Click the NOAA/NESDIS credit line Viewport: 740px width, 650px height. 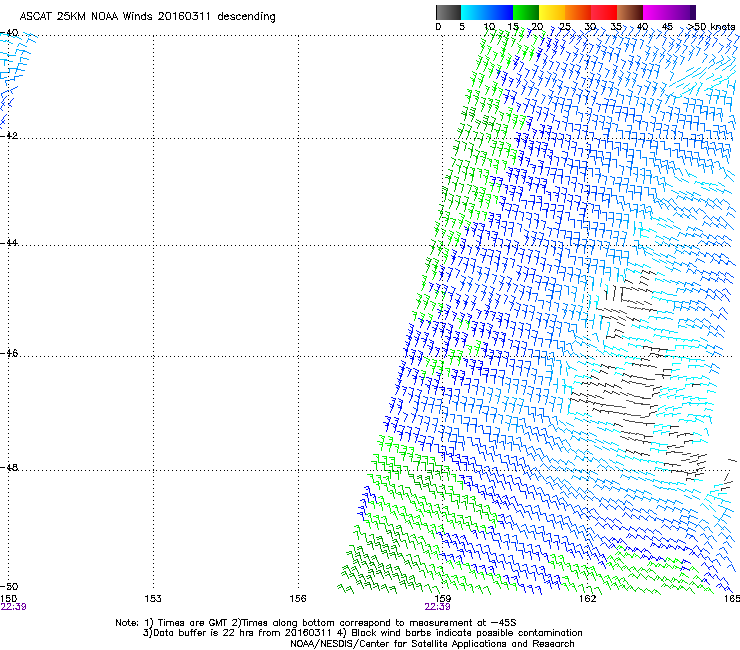click(432, 644)
